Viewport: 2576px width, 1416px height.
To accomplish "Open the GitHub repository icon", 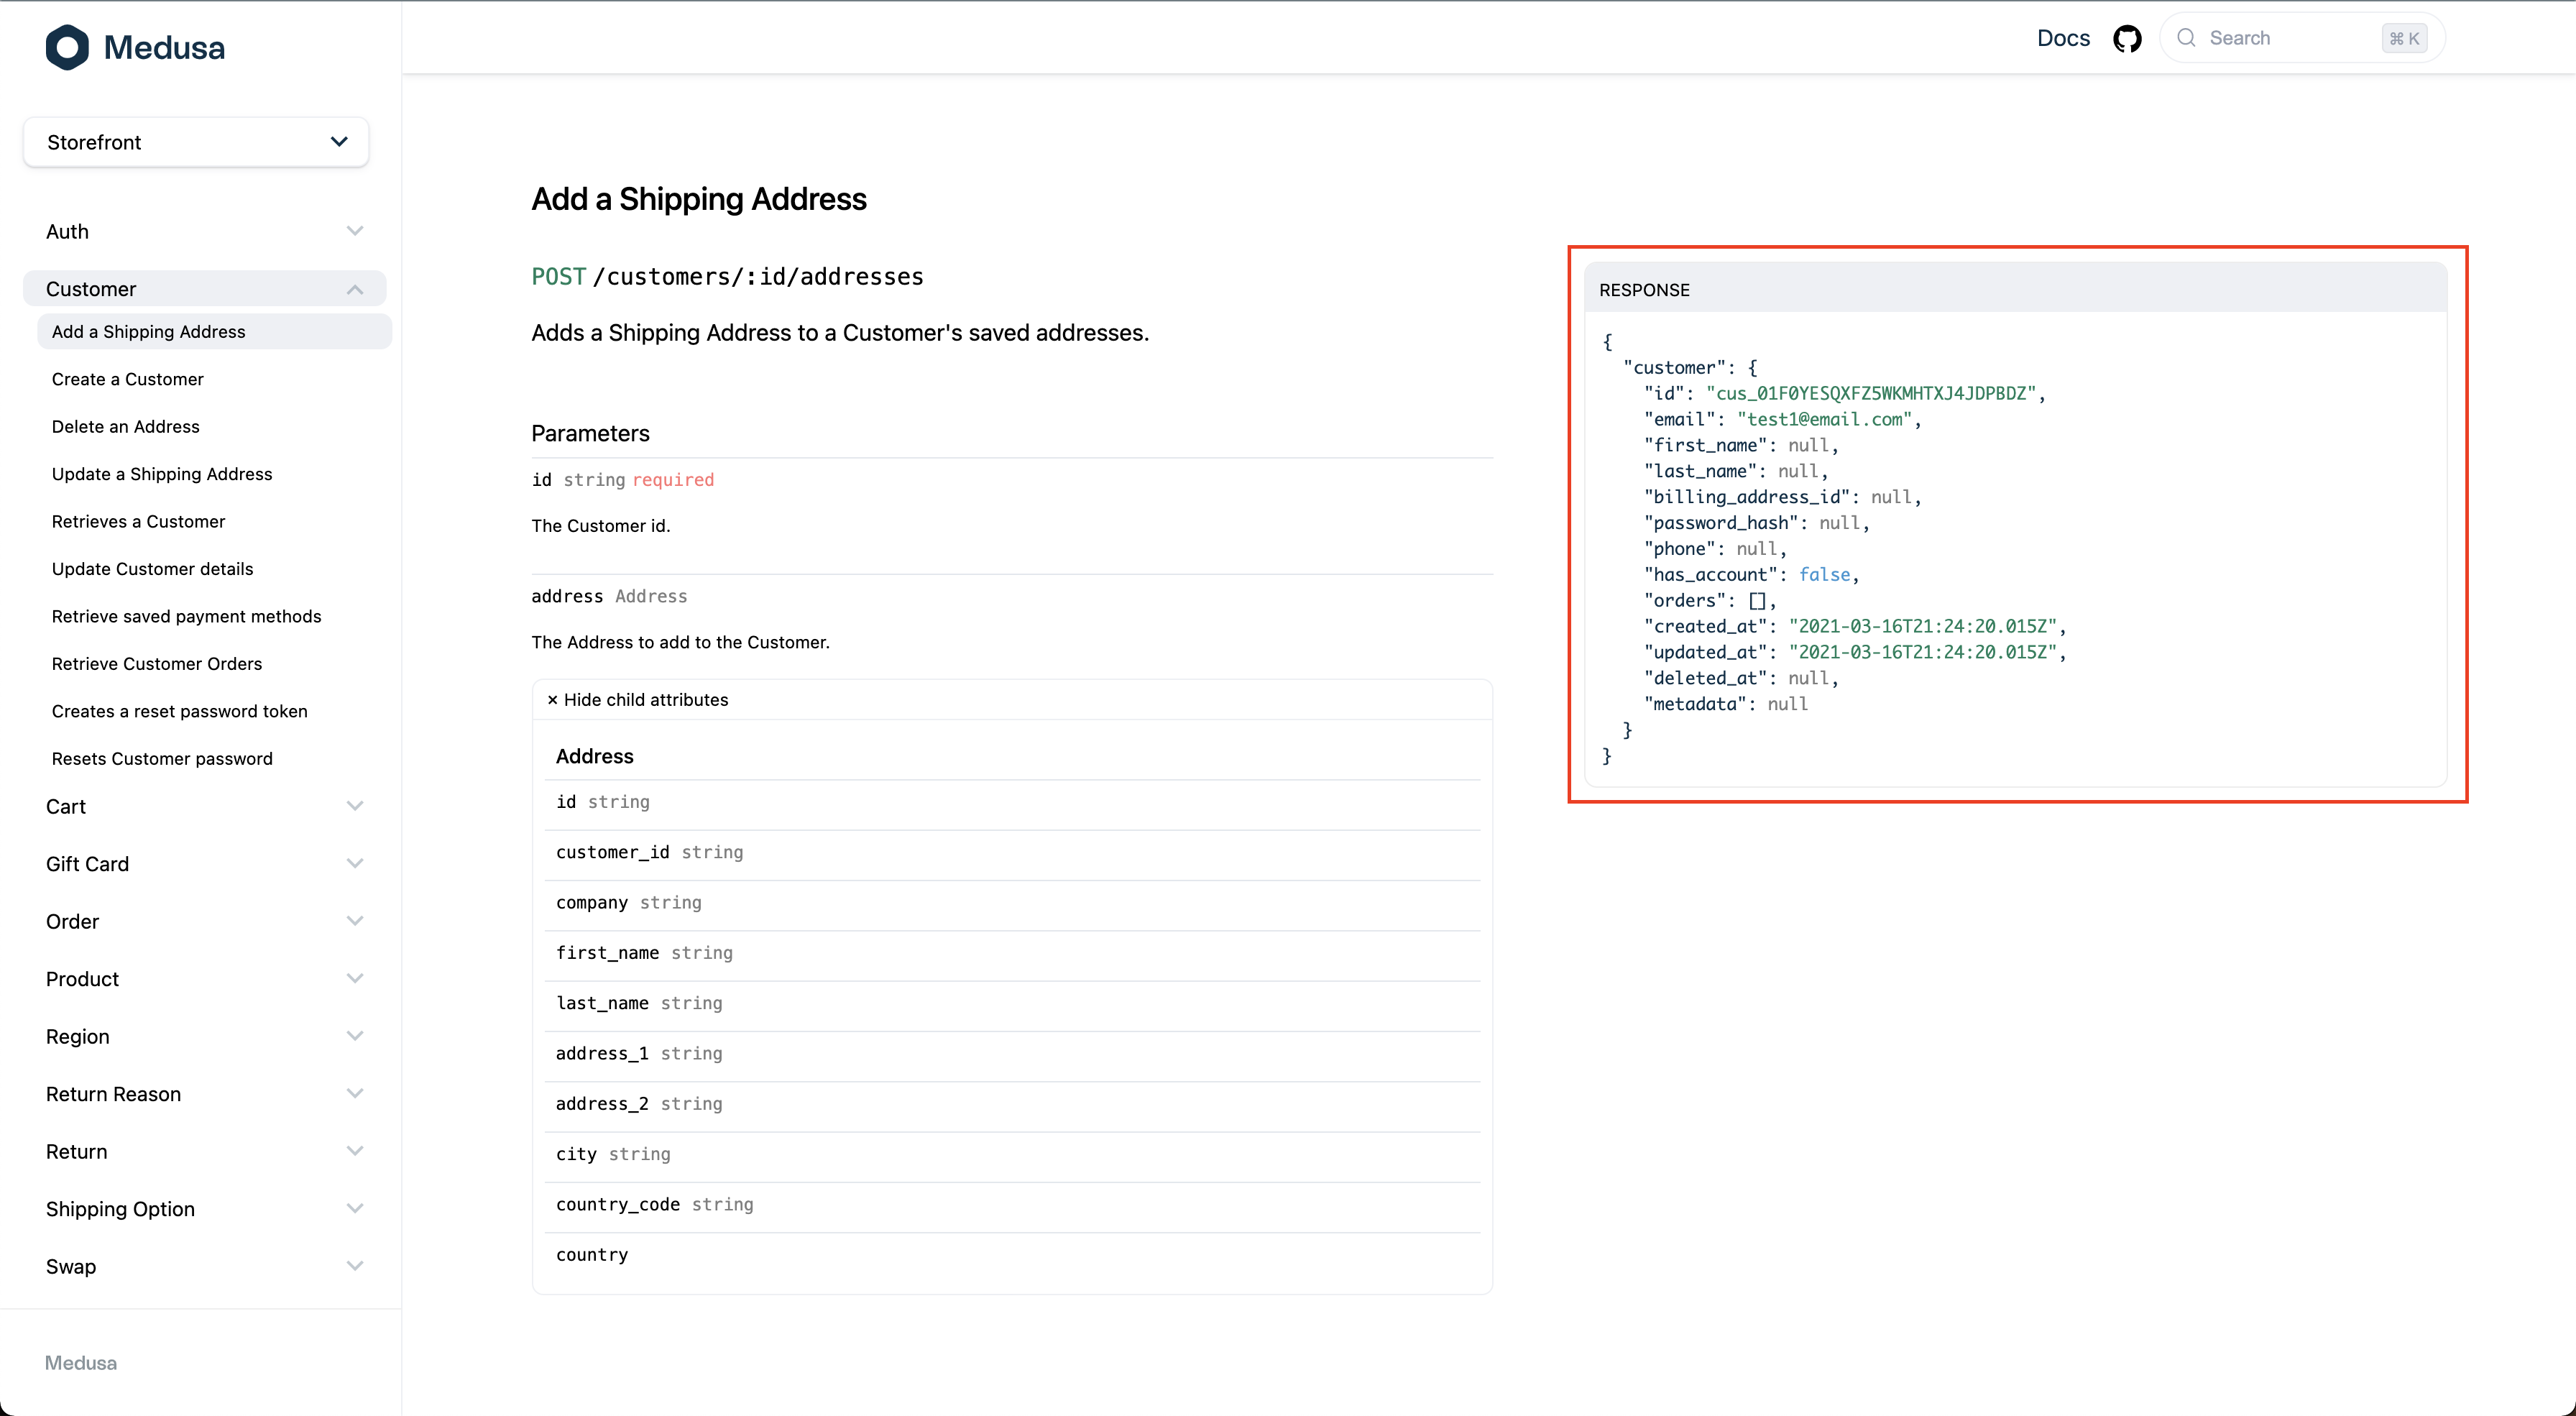I will 2128,38.
